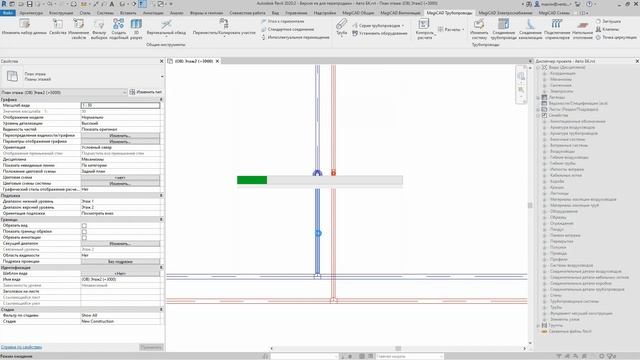This screenshot has height=360, width=640.
Task: Toggle the Обрезать вид checkbox
Action: coord(84,225)
